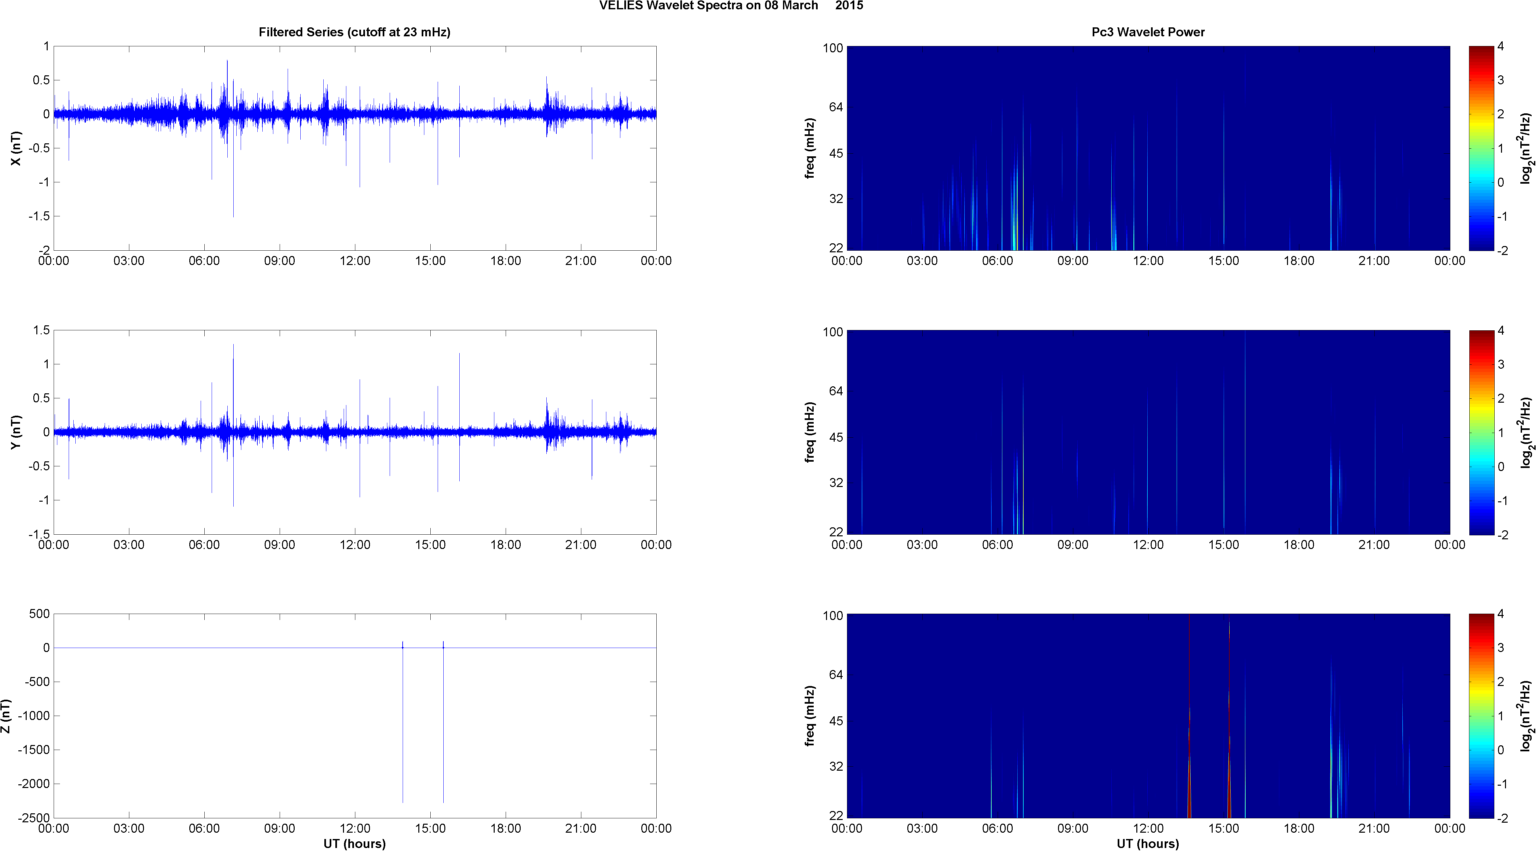Click inside the middle (Y) wavelet spectrogram
Screen dimensions: 1536x851
point(1148,432)
